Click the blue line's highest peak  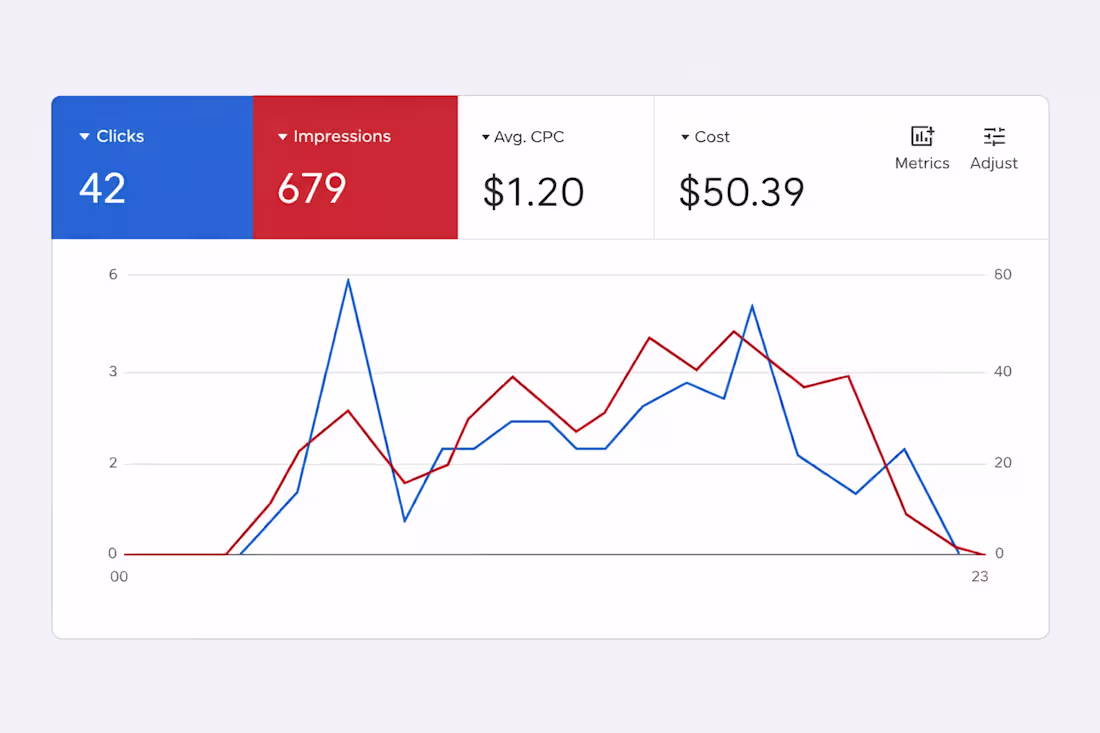tap(348, 280)
